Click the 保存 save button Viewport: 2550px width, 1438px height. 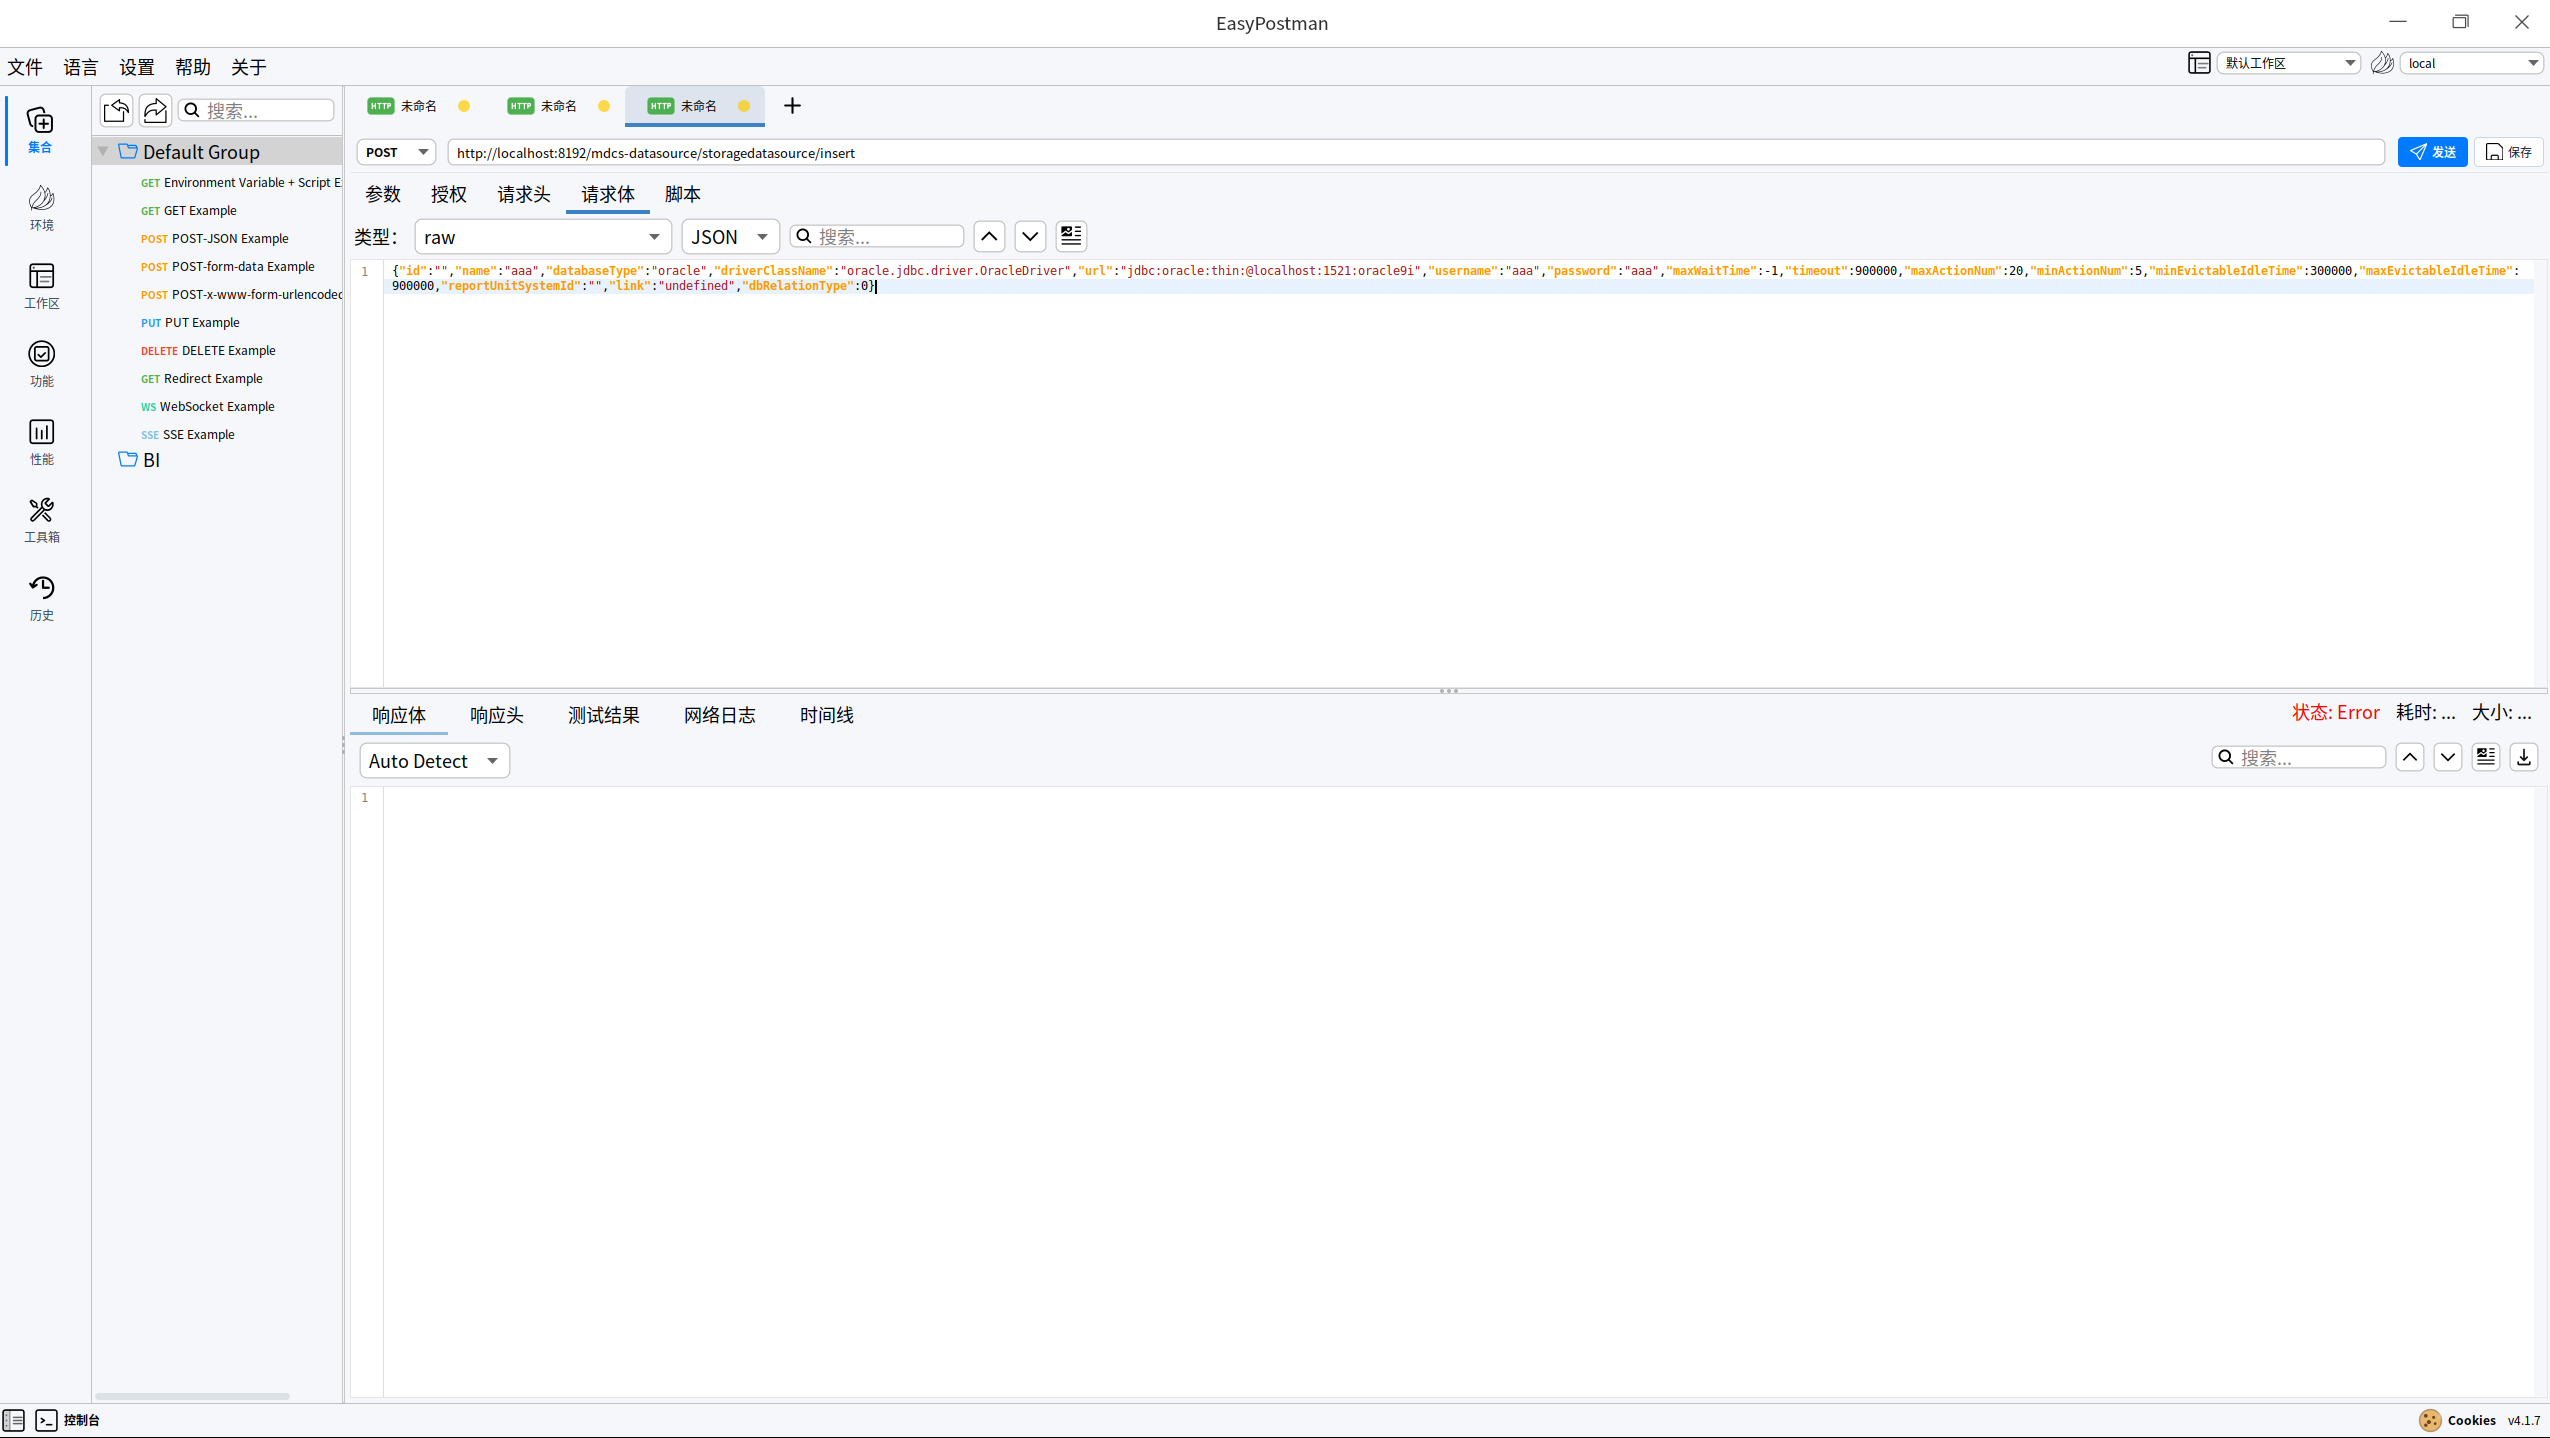[x=2508, y=152]
